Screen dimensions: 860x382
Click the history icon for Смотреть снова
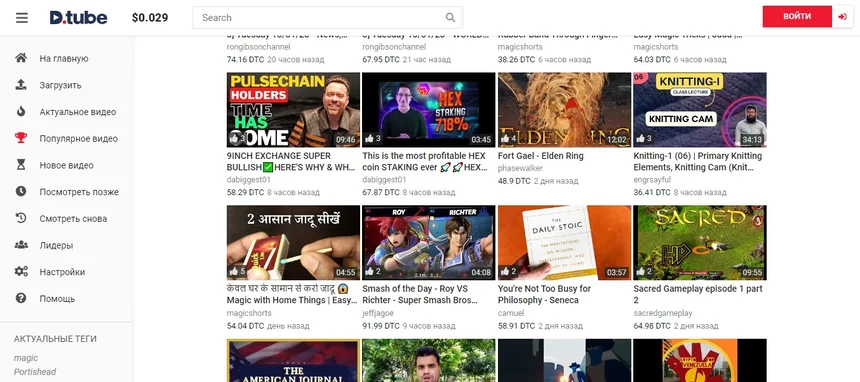(21, 218)
